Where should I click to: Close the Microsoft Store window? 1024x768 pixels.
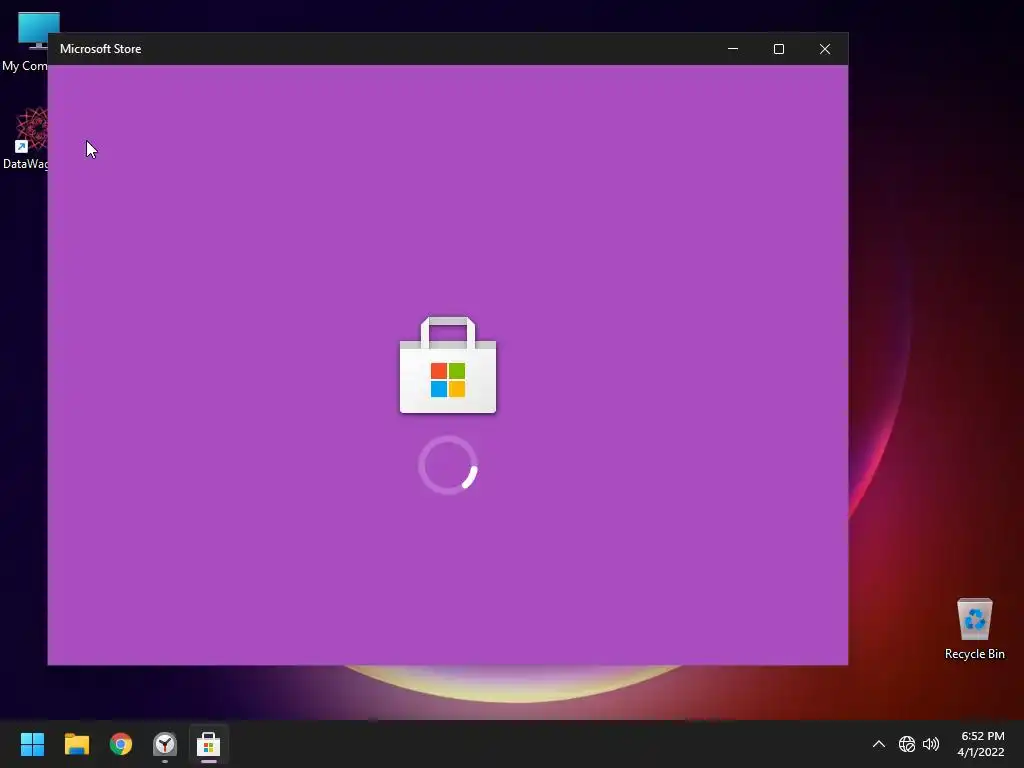(825, 49)
